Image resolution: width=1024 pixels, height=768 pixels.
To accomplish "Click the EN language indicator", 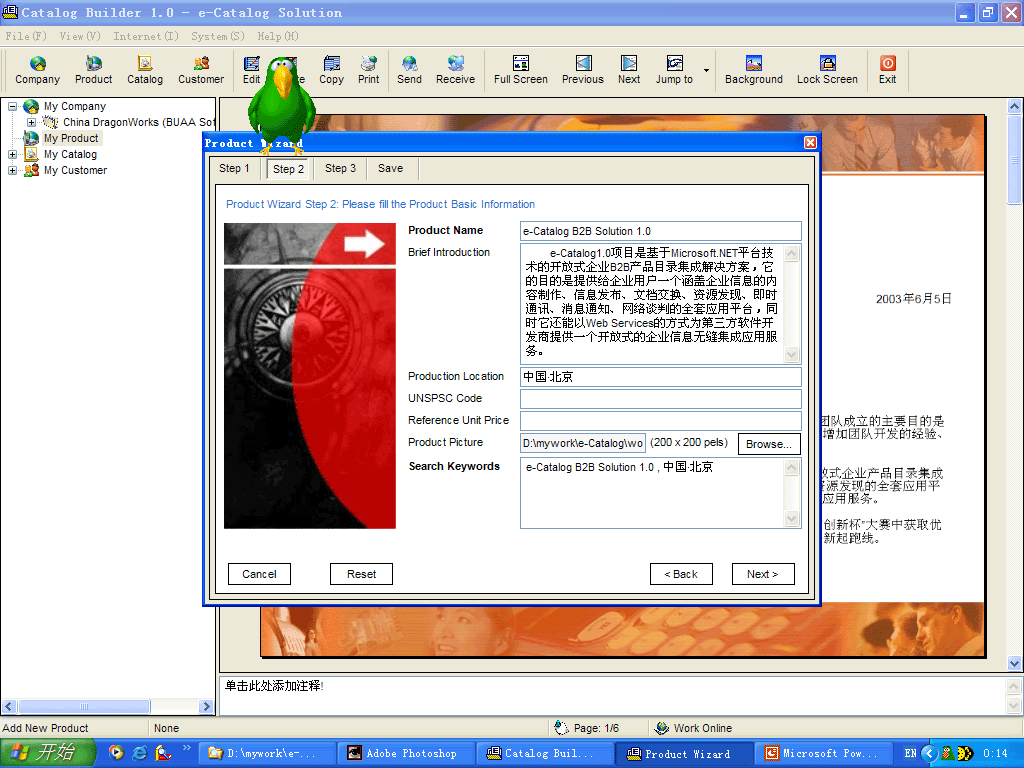I will [910, 753].
